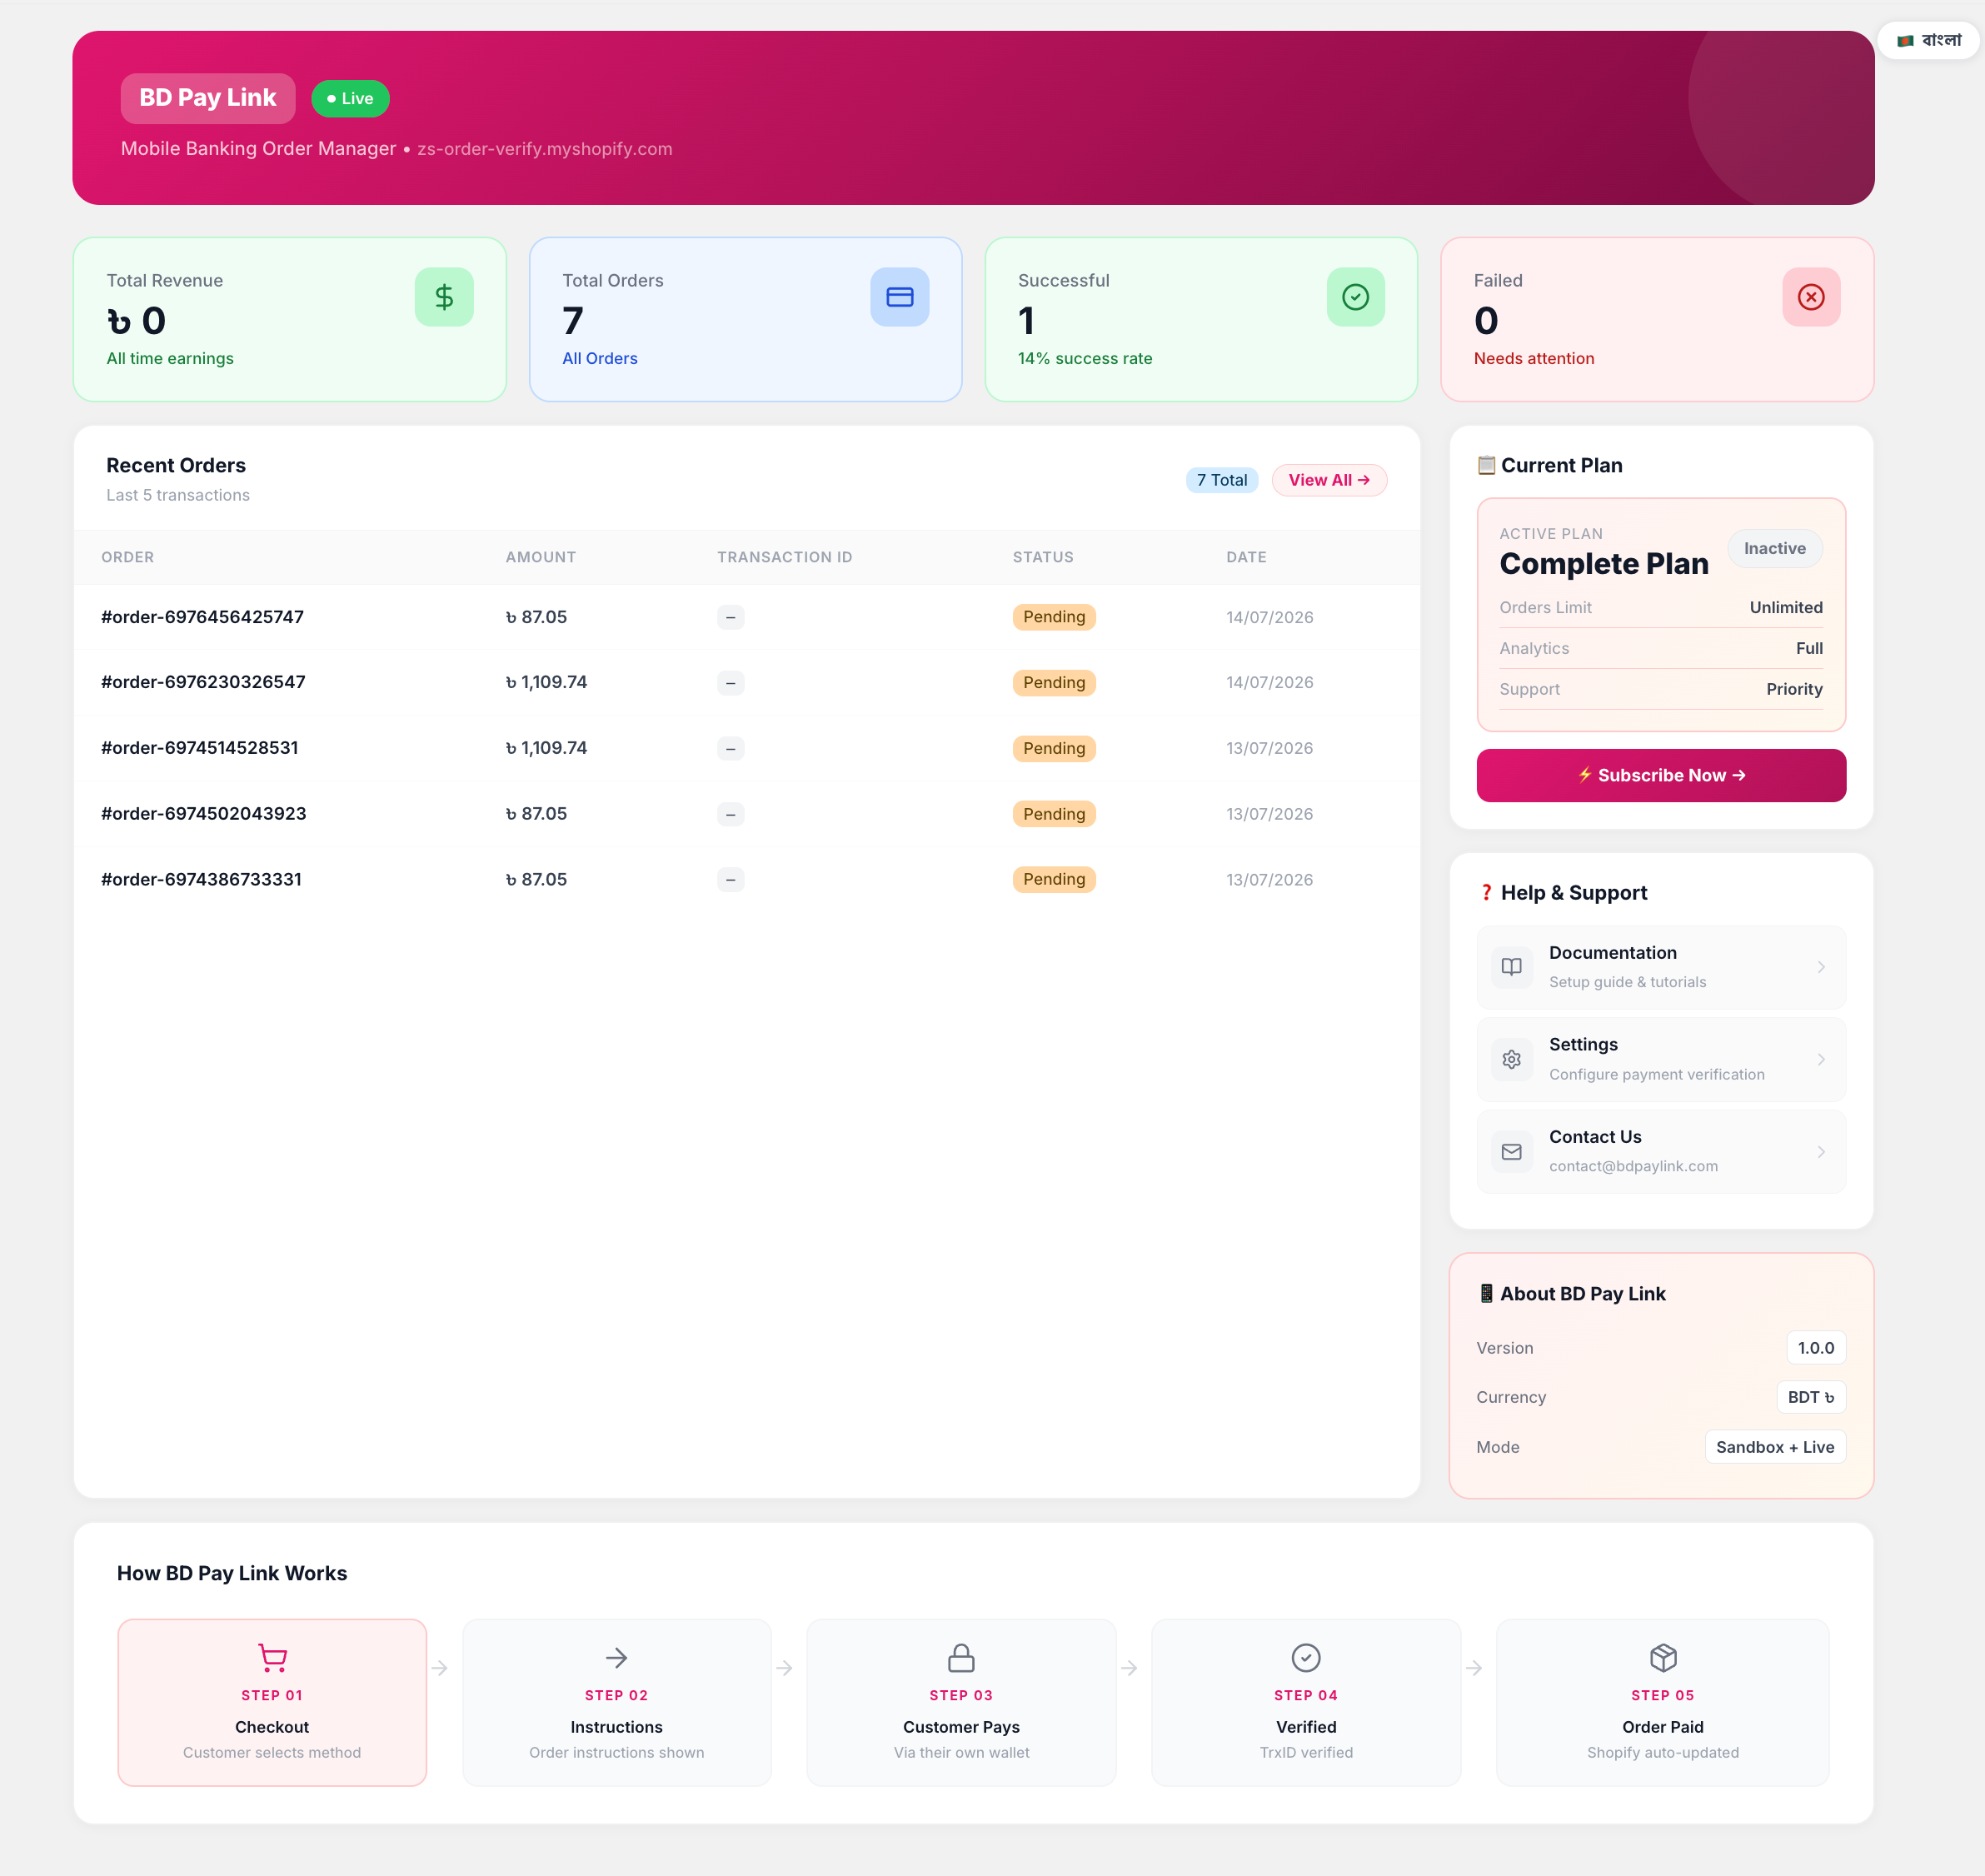Screen dimensions: 1985x1876
Task: Click Pending status of order 6976230326547
Action: click(x=1054, y=682)
